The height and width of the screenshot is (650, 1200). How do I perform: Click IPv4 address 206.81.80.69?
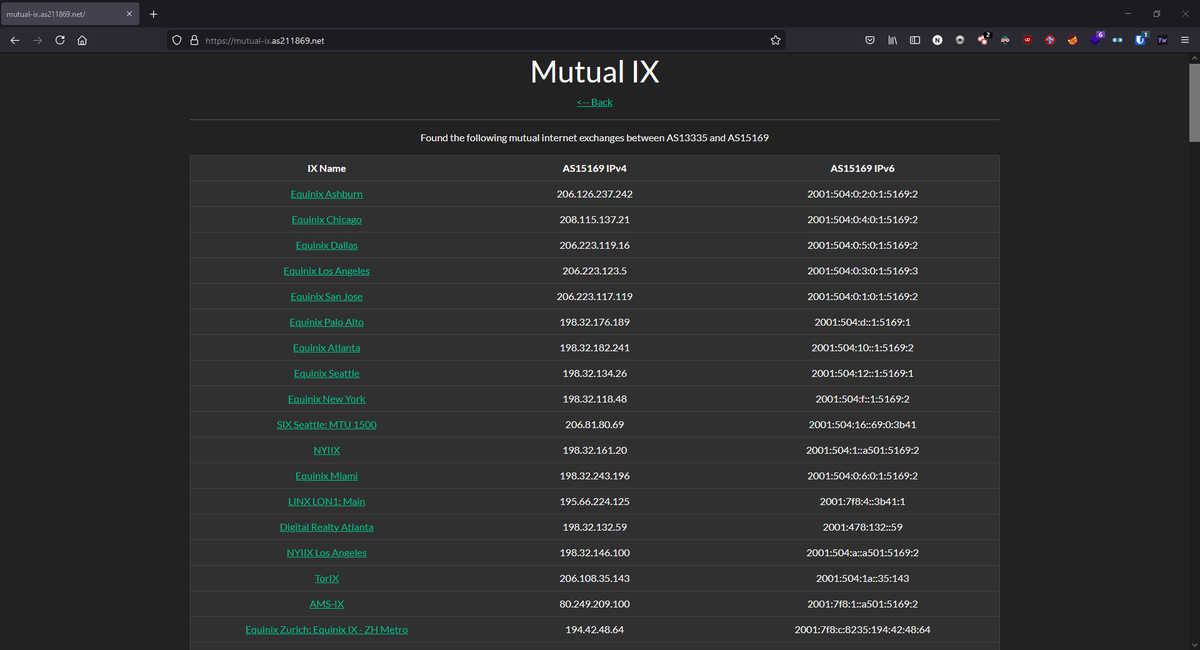point(594,425)
